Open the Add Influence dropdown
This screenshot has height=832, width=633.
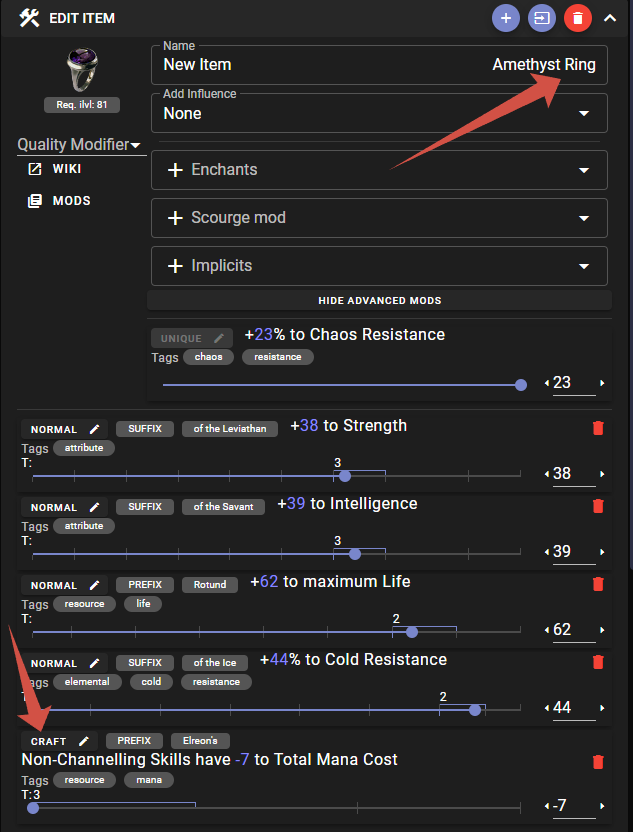coord(379,113)
